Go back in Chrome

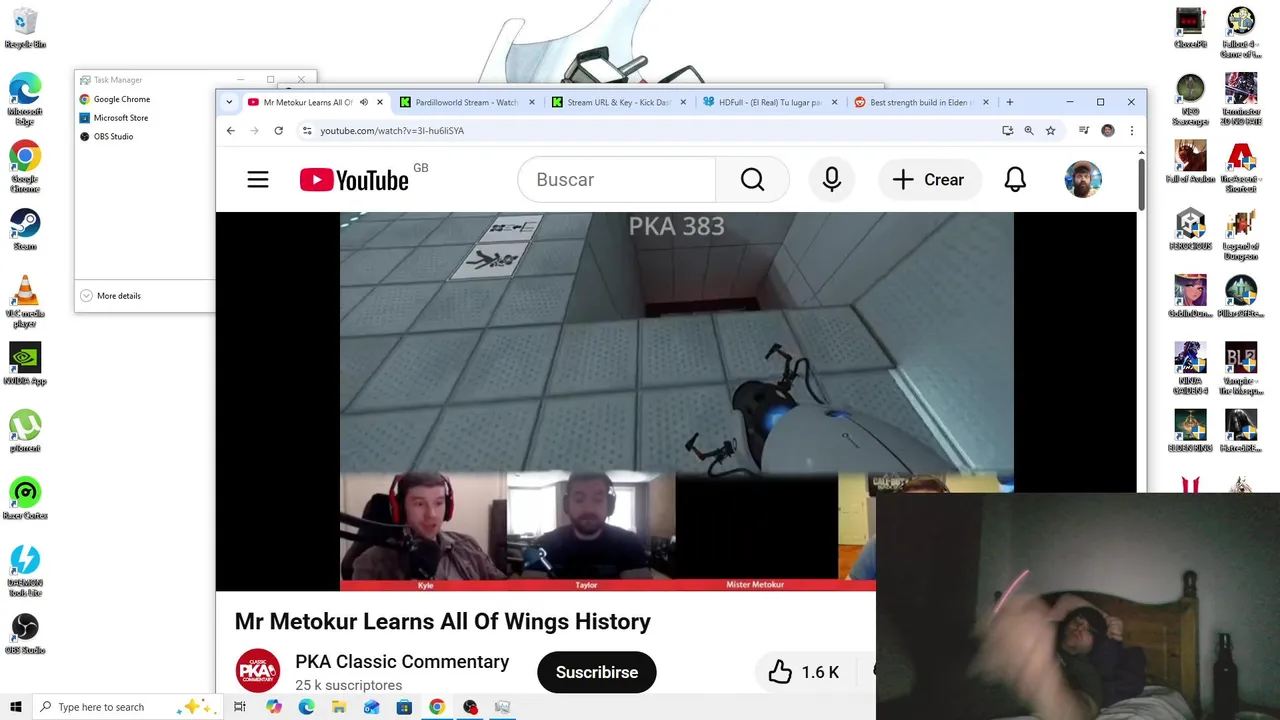pyautogui.click(x=231, y=131)
